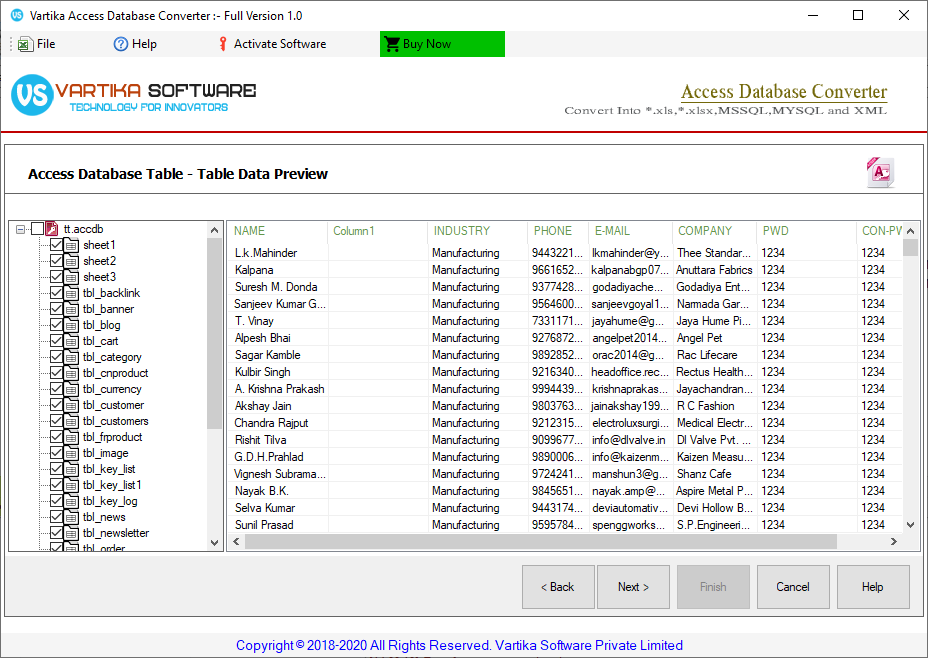Collapse the tt.accdb tree node
This screenshot has width=928, height=658.
click(x=21, y=229)
